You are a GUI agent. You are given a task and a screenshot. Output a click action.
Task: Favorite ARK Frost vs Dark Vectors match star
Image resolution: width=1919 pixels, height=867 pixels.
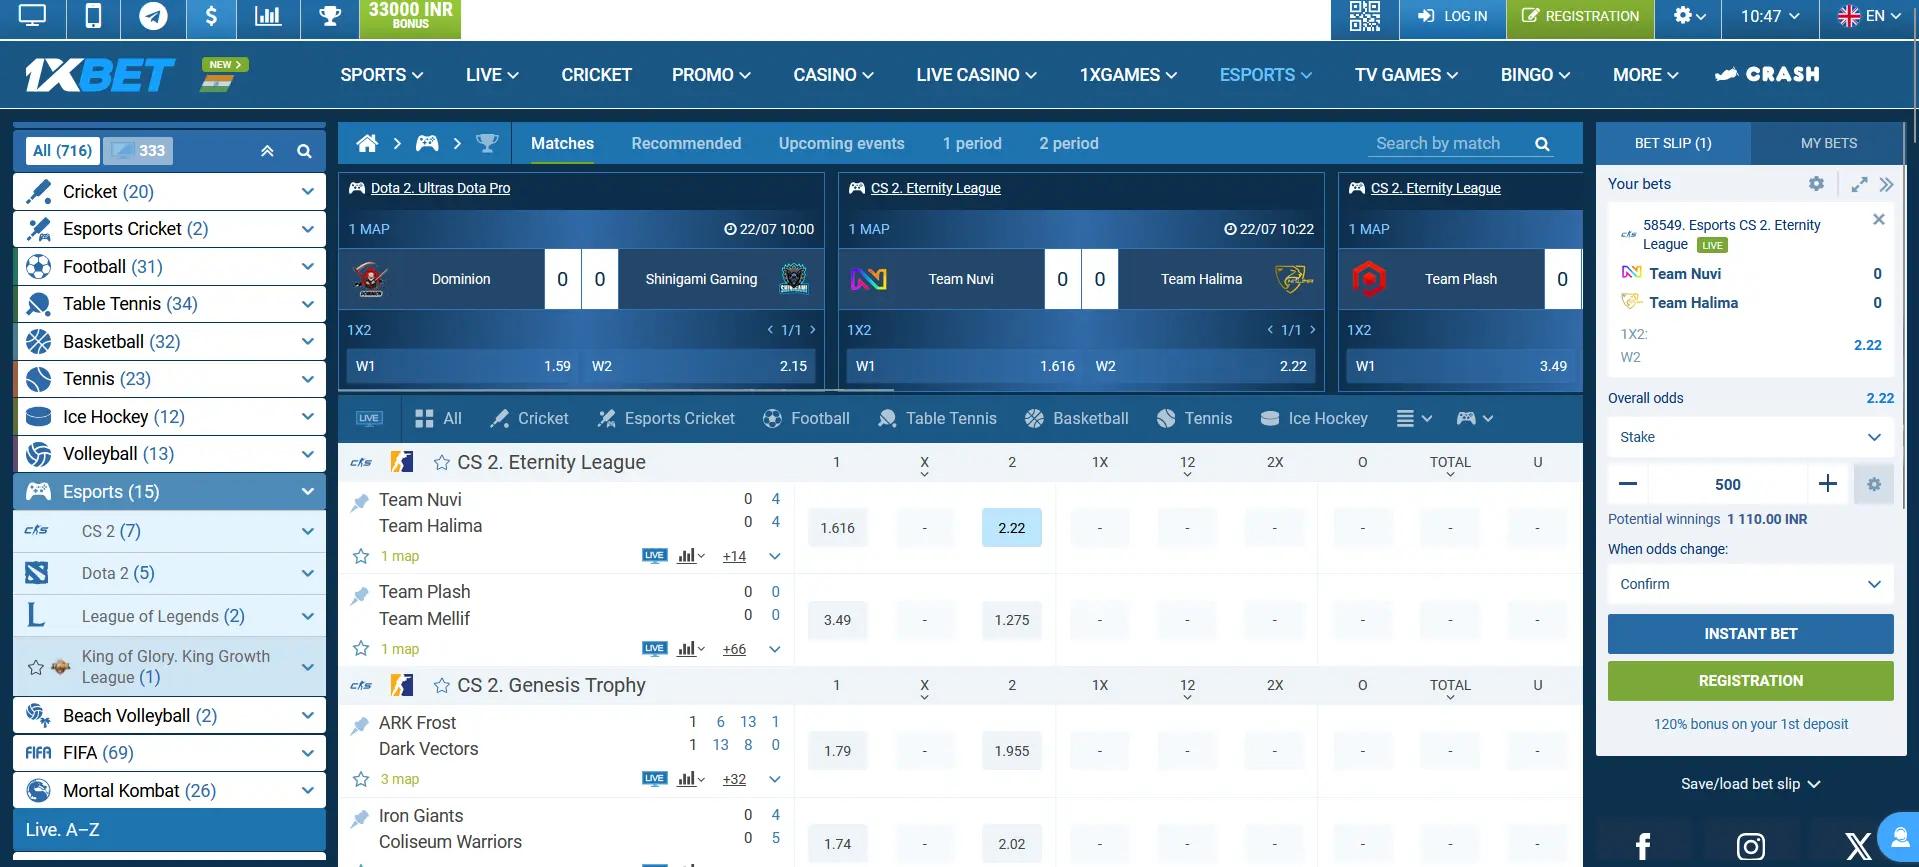click(x=361, y=779)
